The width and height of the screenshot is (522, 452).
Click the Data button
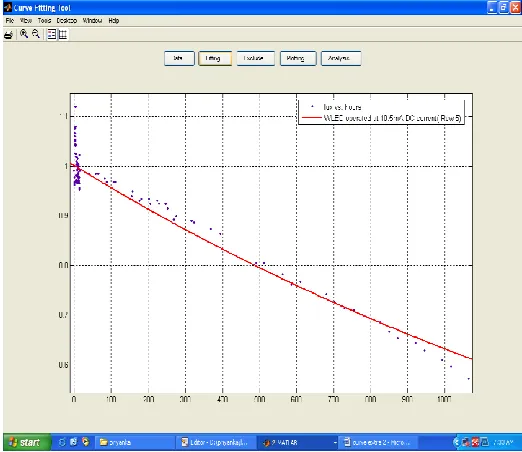pos(179,58)
